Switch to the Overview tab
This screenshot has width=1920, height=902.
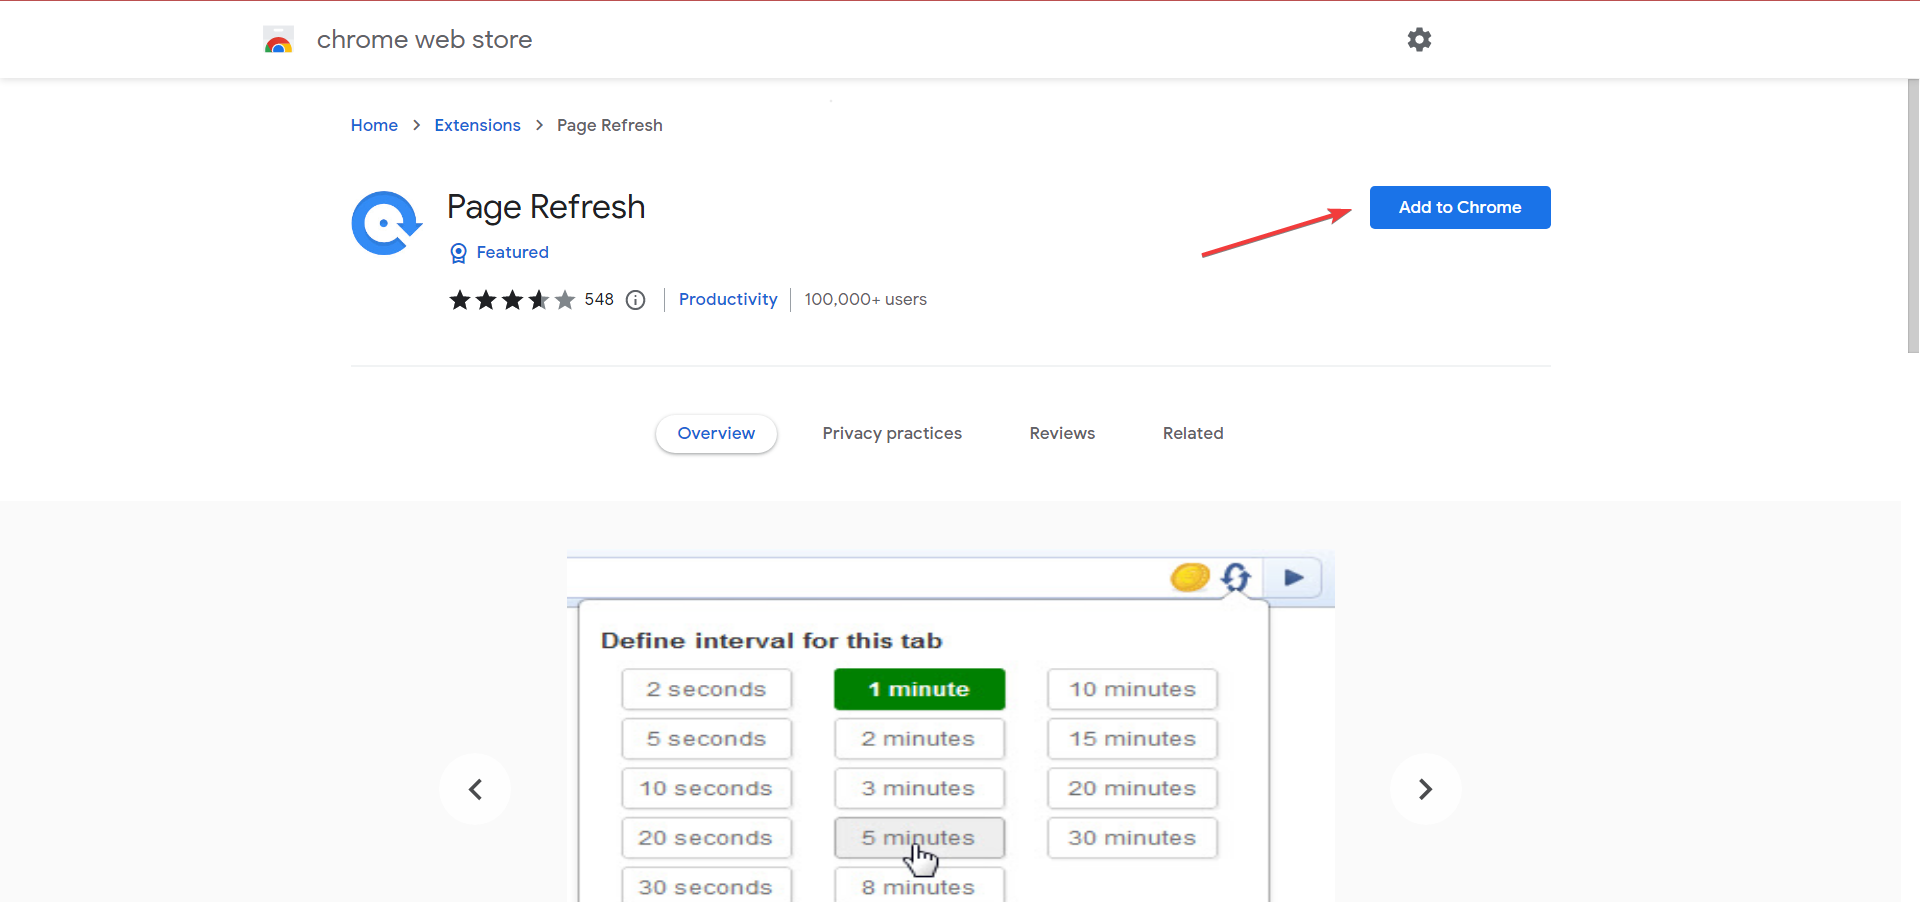[716, 433]
